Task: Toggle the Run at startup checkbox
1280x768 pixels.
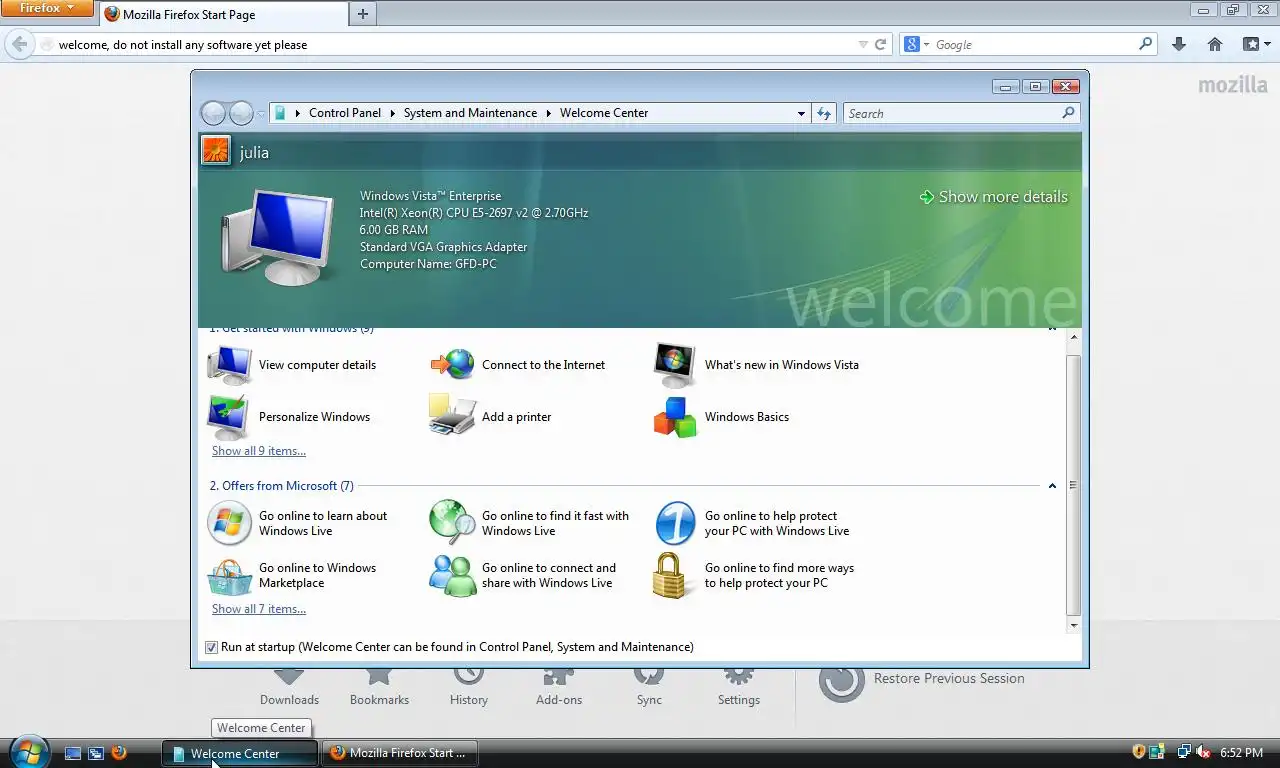Action: (211, 647)
